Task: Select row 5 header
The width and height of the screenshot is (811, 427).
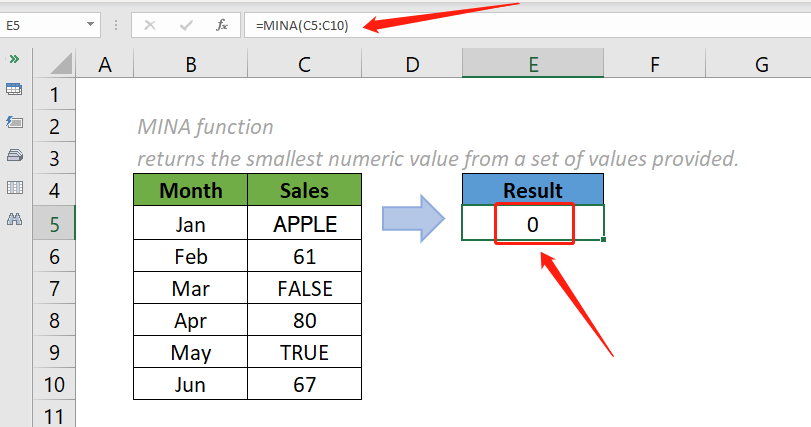Action: point(54,224)
